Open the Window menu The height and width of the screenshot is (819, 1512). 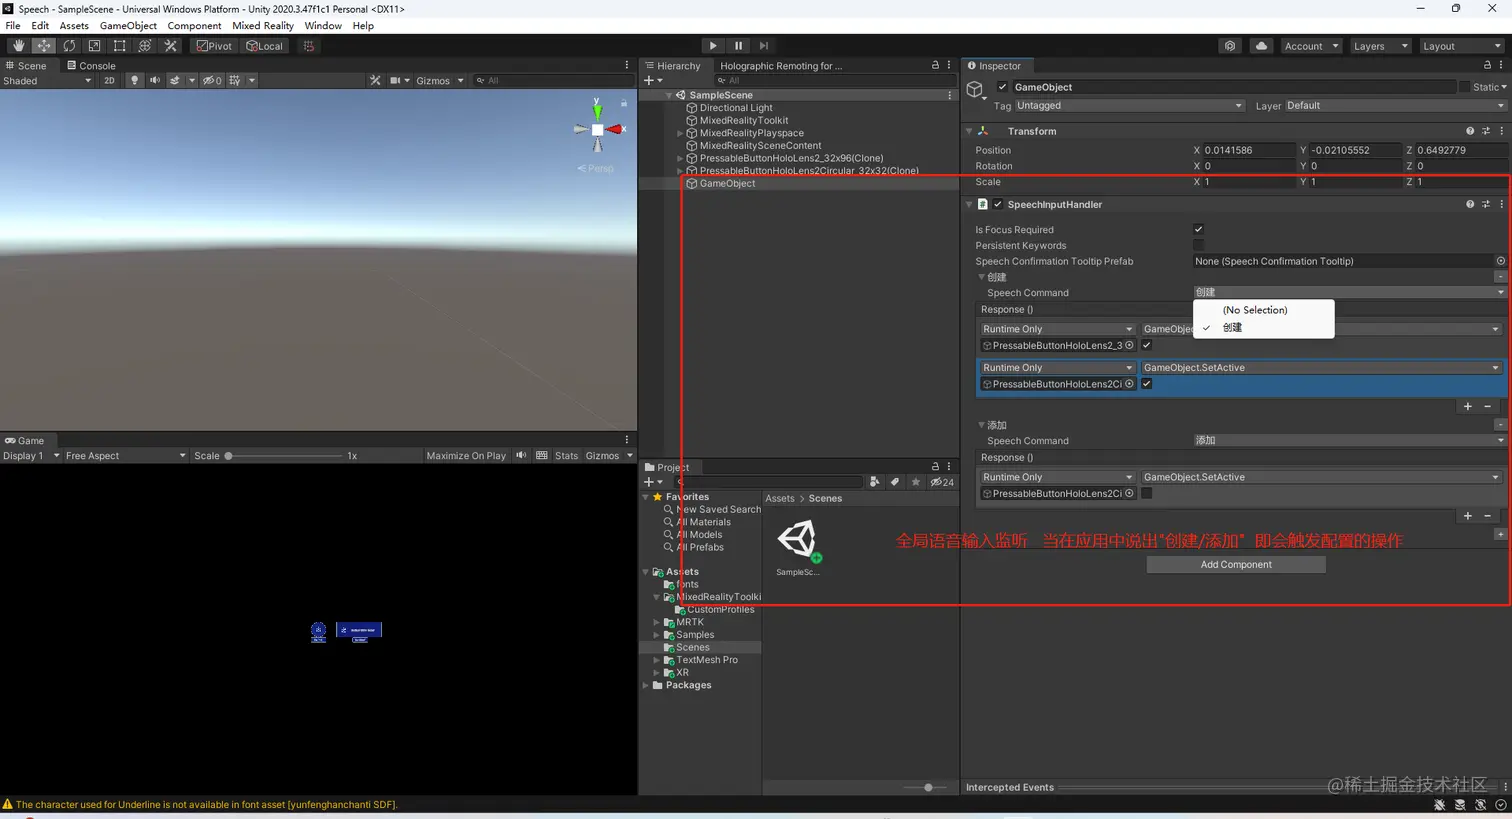[x=323, y=26]
